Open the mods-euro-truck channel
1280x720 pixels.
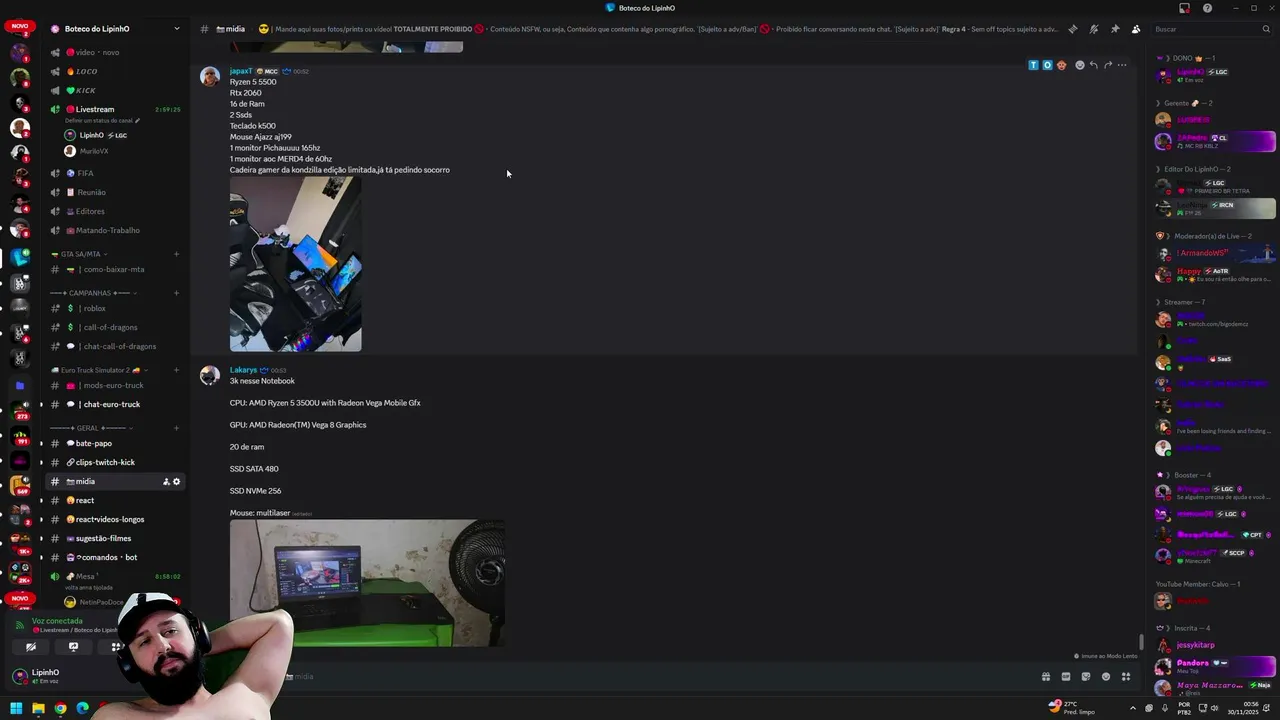click(x=115, y=385)
